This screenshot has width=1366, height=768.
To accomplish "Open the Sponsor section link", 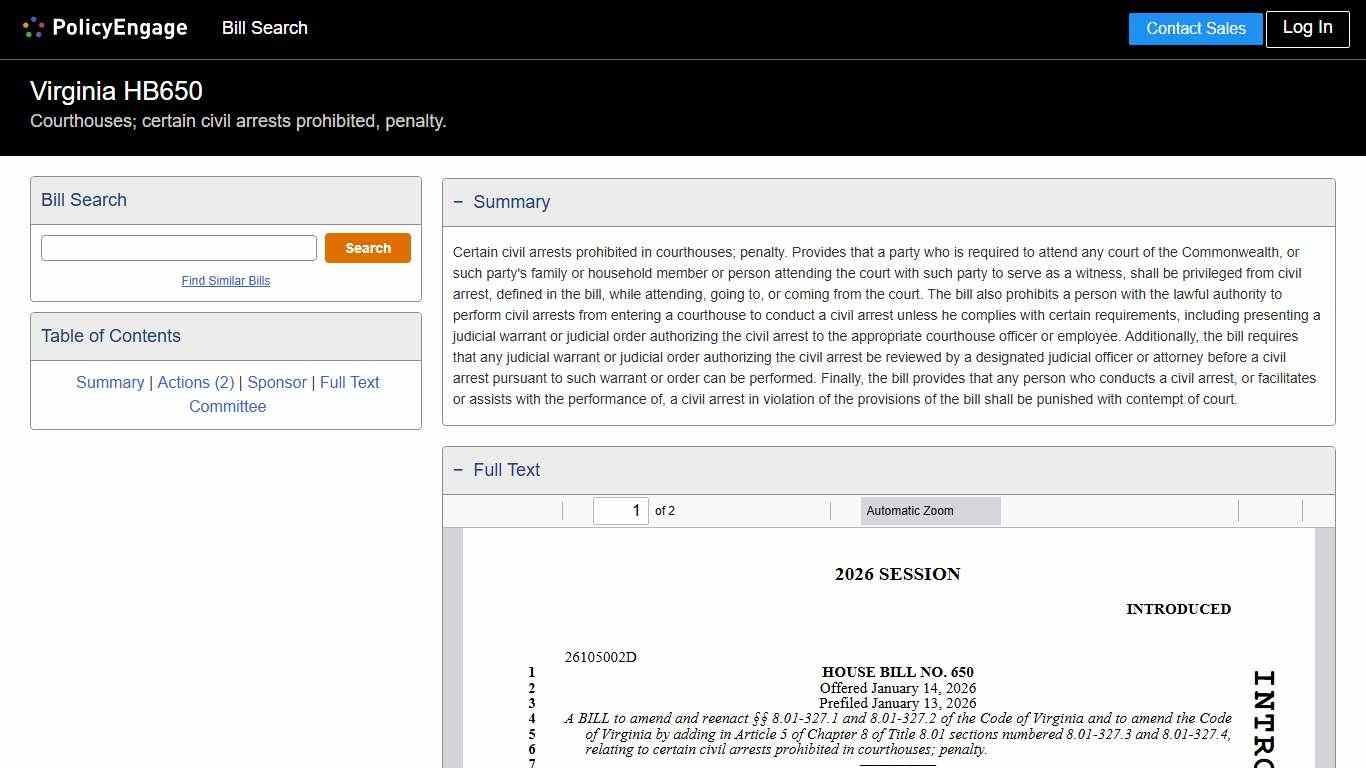I will (x=277, y=382).
